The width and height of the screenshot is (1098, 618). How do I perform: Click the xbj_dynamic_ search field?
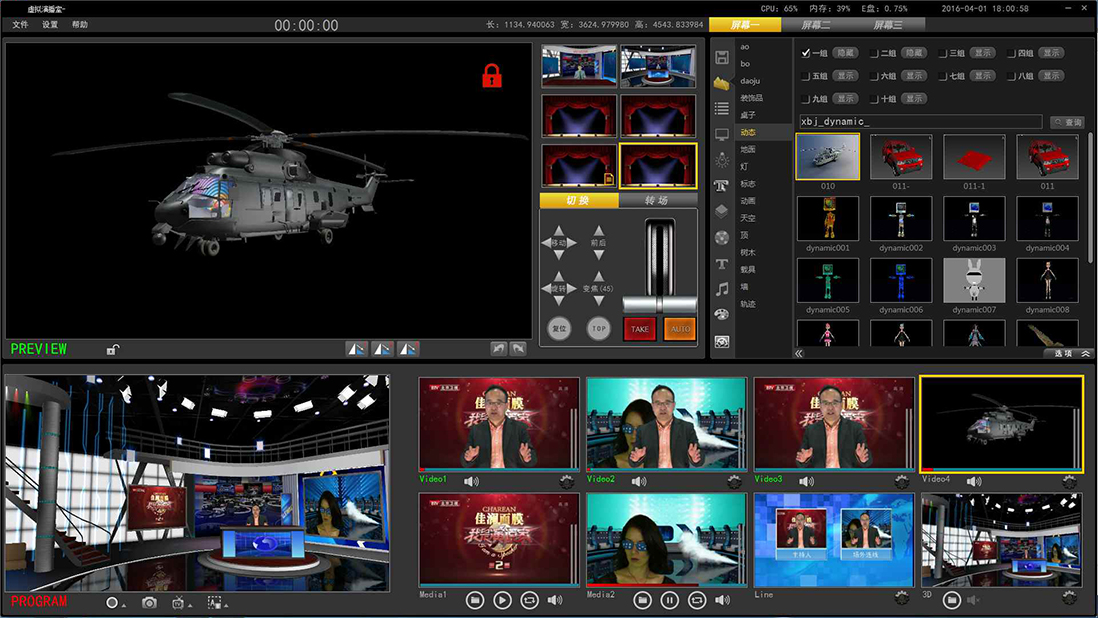tap(920, 122)
